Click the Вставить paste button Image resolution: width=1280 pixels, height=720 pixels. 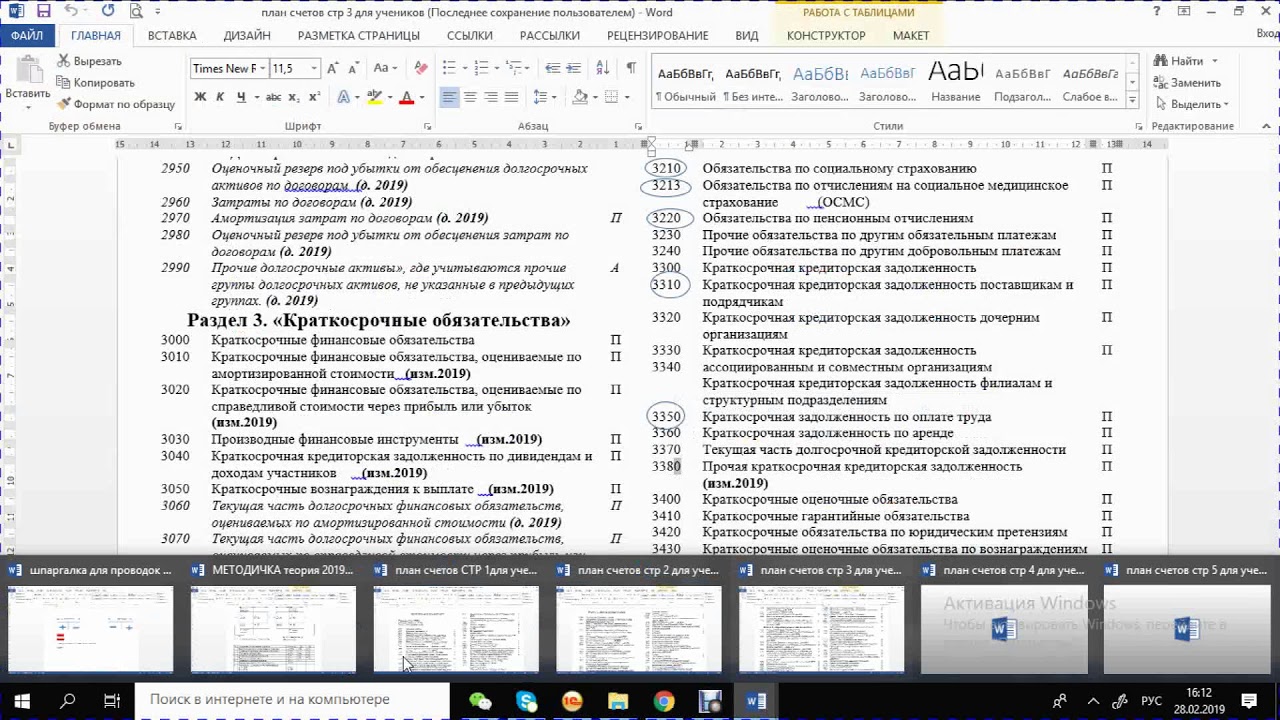27,82
